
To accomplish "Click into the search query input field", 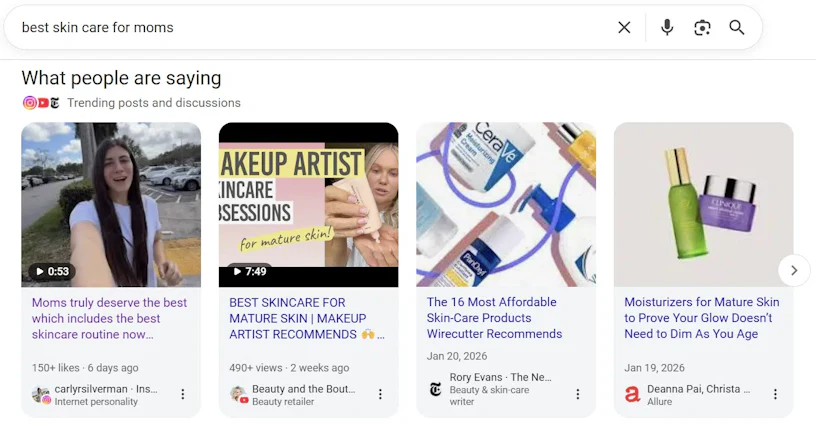I will click(300, 28).
